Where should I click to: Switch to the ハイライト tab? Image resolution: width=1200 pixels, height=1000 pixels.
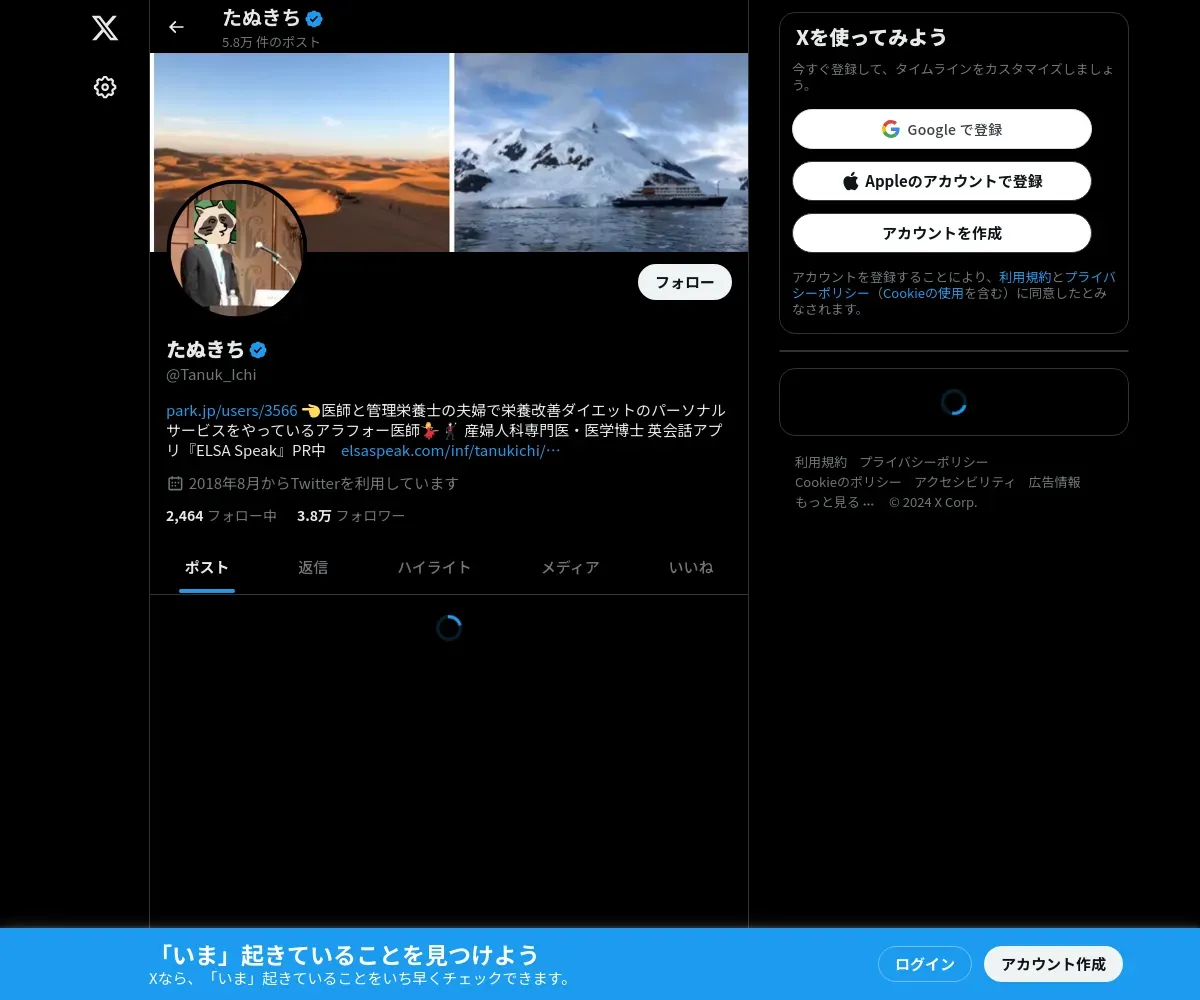(x=434, y=568)
